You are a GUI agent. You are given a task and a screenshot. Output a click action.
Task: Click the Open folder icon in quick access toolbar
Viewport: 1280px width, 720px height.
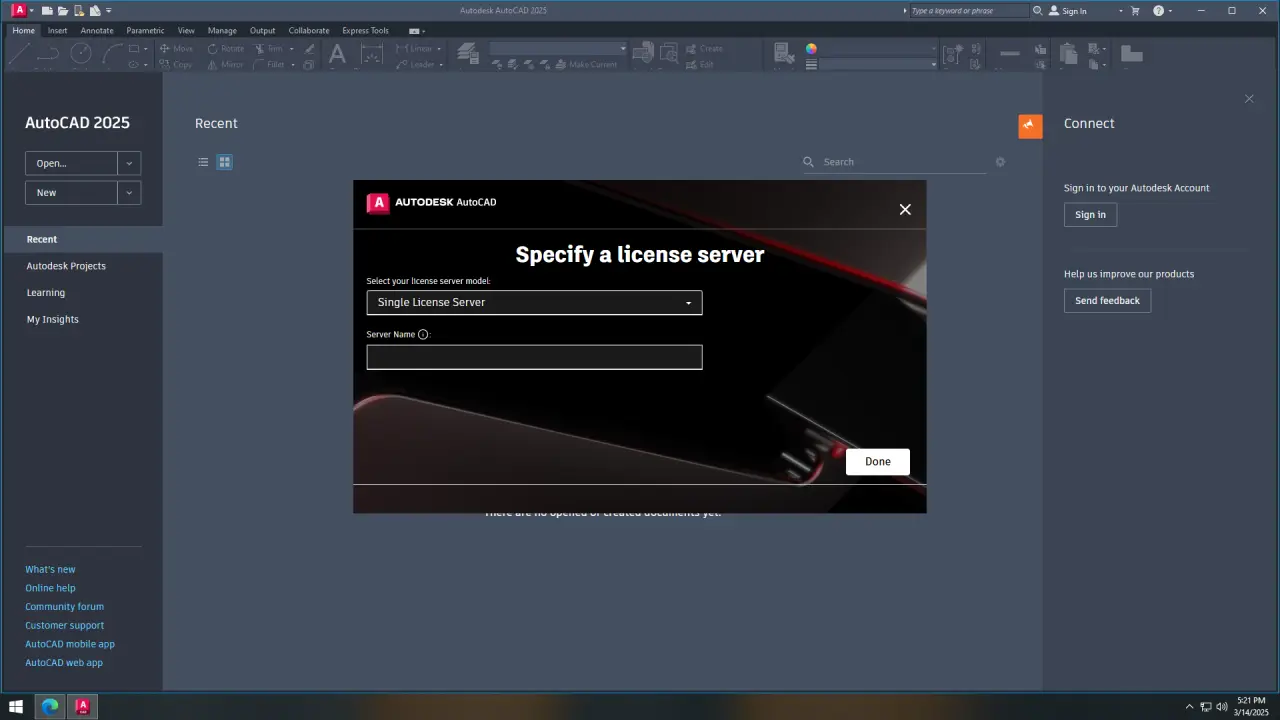[x=63, y=11]
